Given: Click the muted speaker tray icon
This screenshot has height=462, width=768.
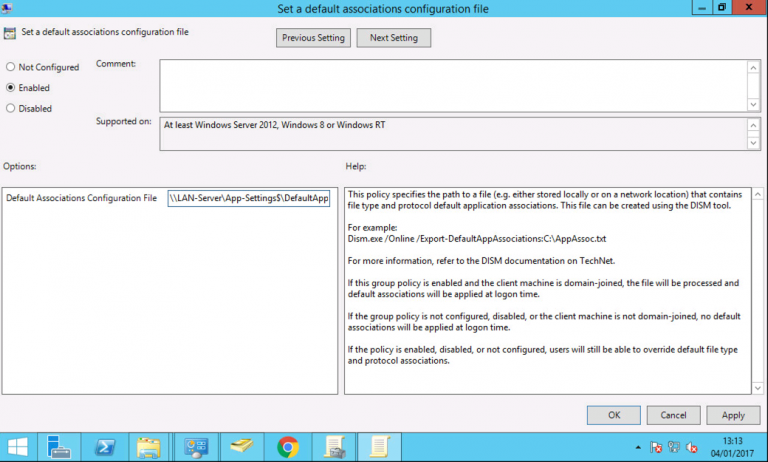Looking at the screenshot, I should point(692,447).
